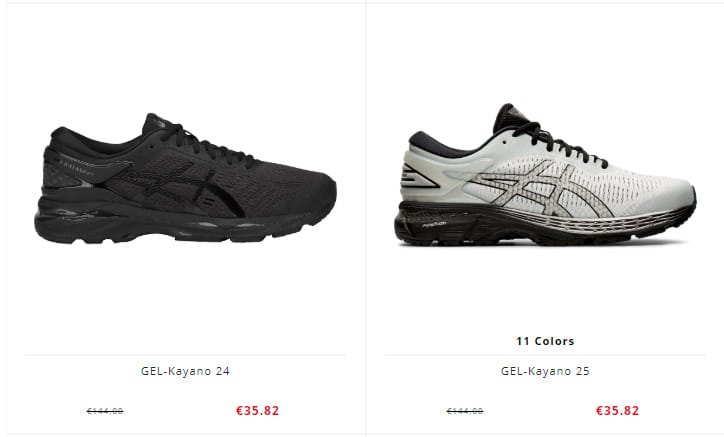Select the red €35.82 price of GEL-Kayano 25
This screenshot has height=437, width=724.
[618, 410]
